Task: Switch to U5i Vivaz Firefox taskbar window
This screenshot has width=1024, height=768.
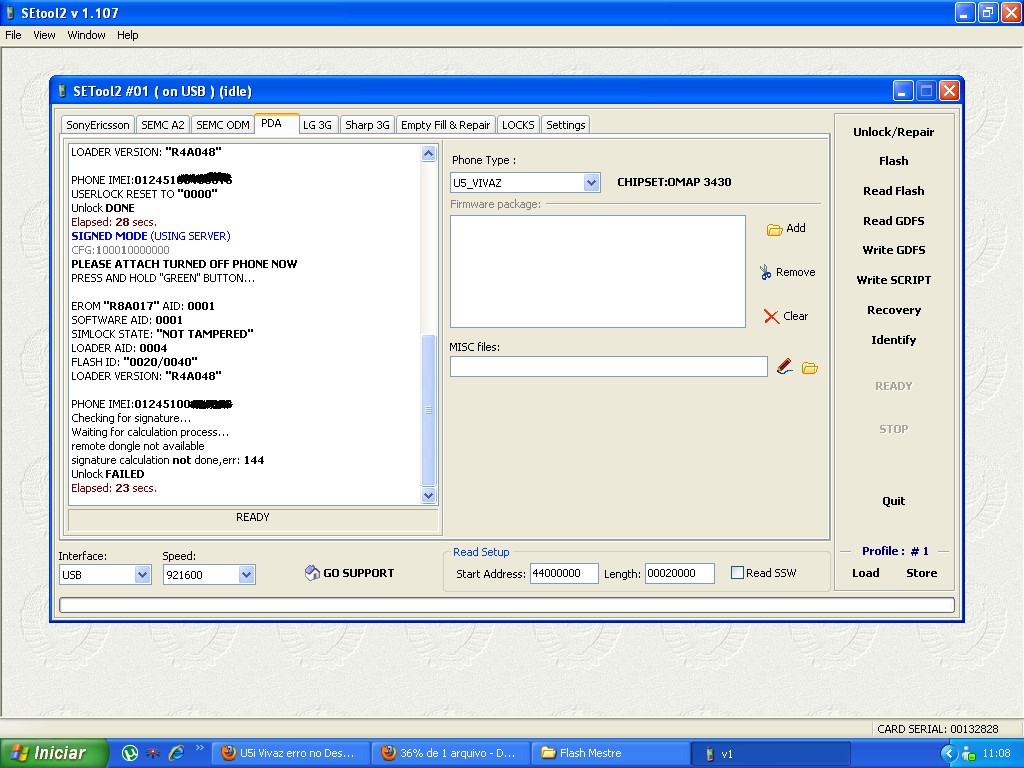Action: [x=291, y=753]
